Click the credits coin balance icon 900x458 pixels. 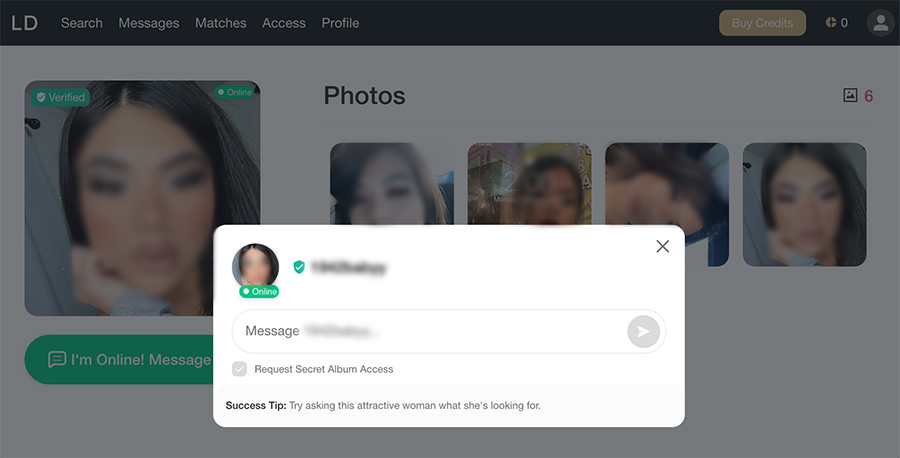point(830,23)
